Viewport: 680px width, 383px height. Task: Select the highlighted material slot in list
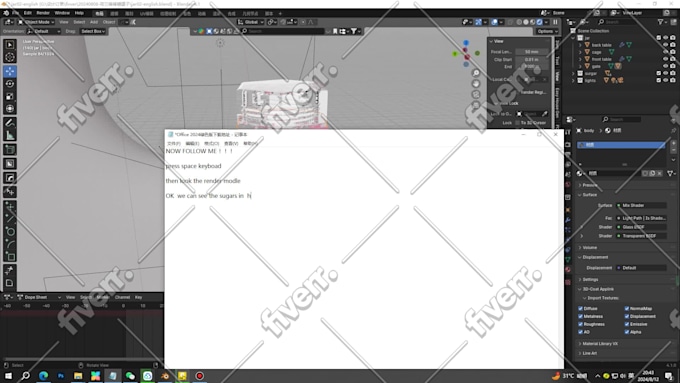pos(621,145)
